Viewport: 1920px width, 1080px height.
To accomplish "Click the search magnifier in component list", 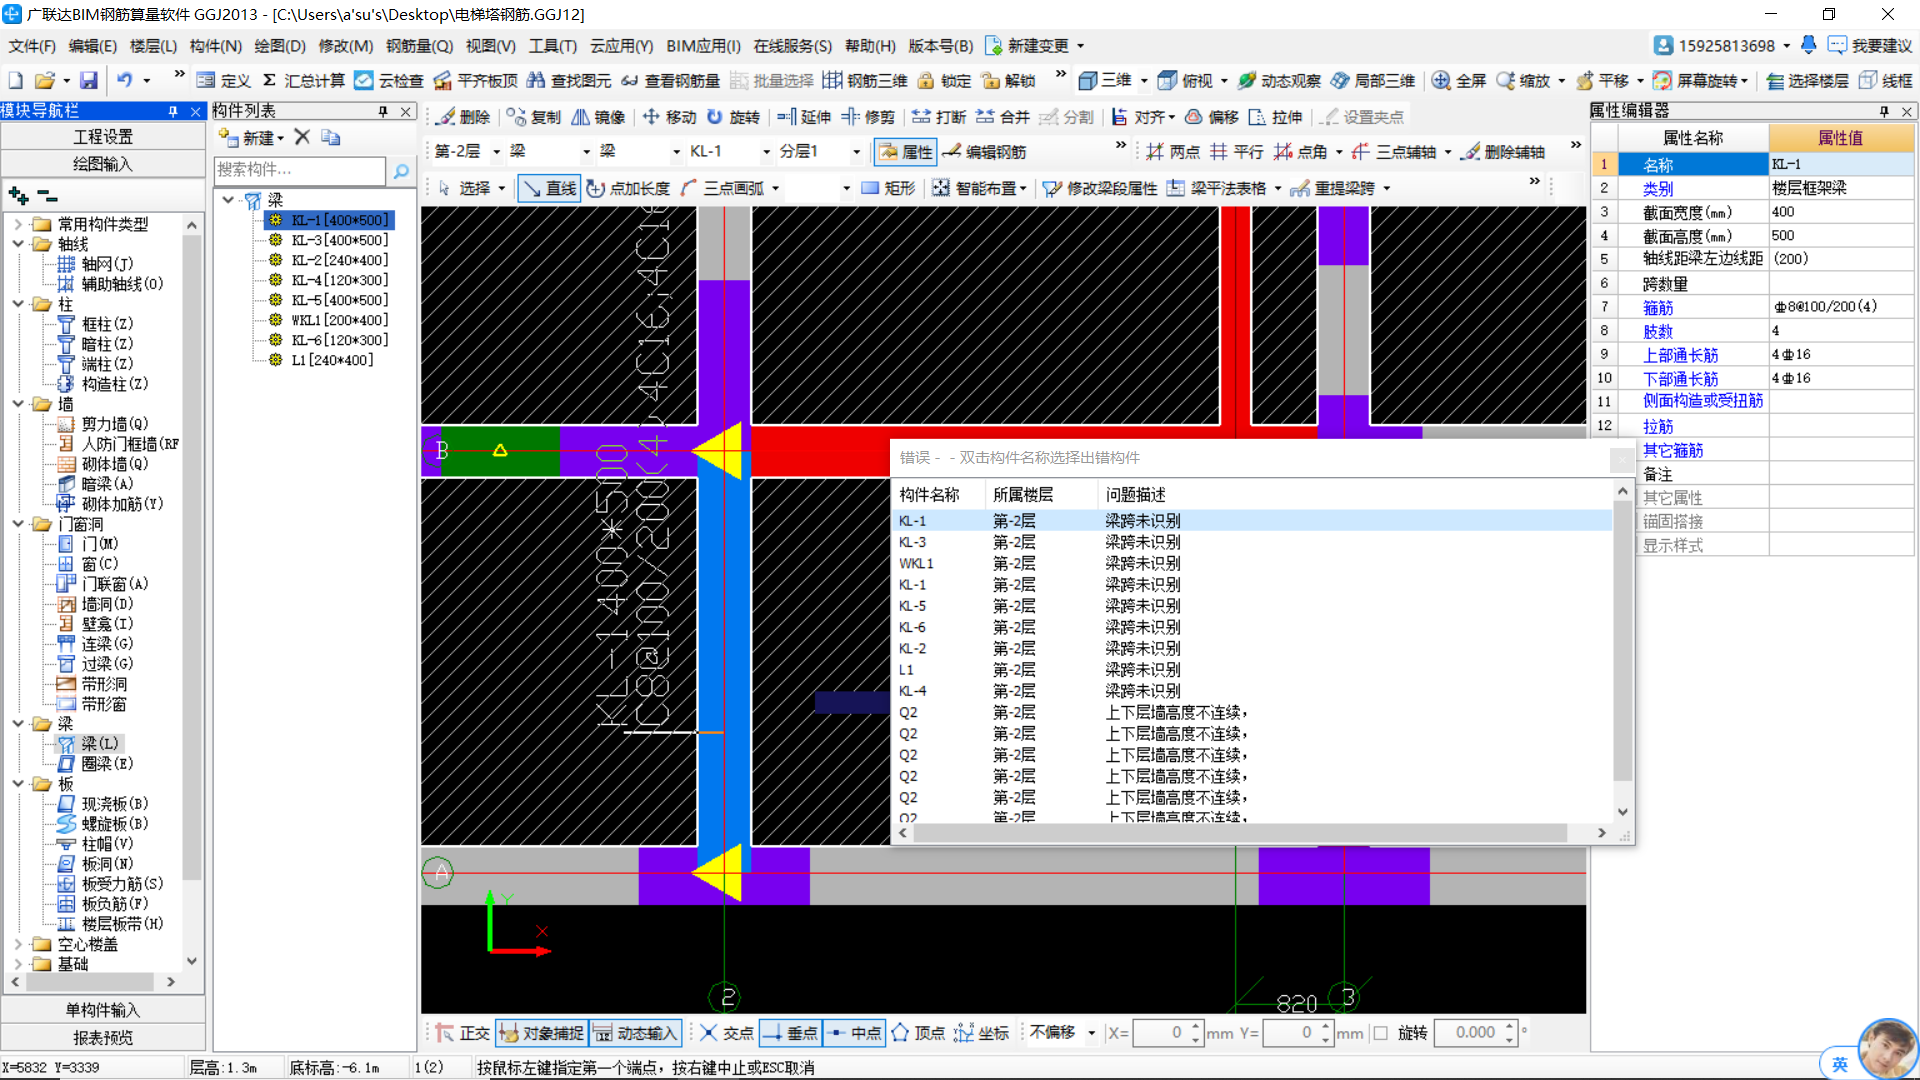I will [x=401, y=171].
